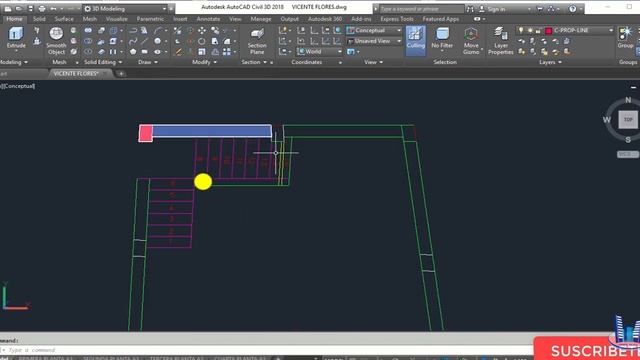The image size is (640, 360).
Task: Toggle layer freeze sun icon
Action: click(x=530, y=30)
